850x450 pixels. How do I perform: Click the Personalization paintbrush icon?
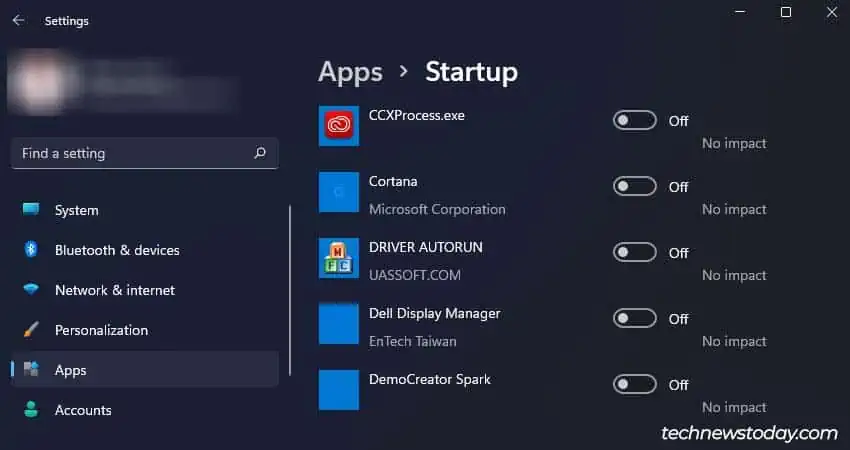[31, 330]
